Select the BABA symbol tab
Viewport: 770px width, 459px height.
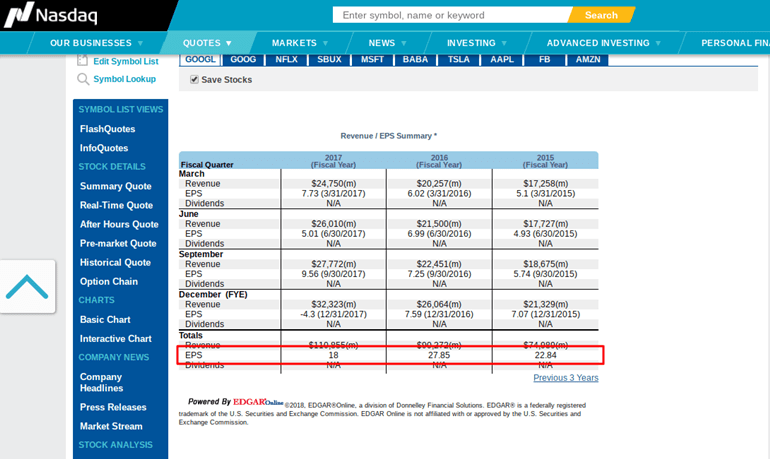click(x=415, y=59)
